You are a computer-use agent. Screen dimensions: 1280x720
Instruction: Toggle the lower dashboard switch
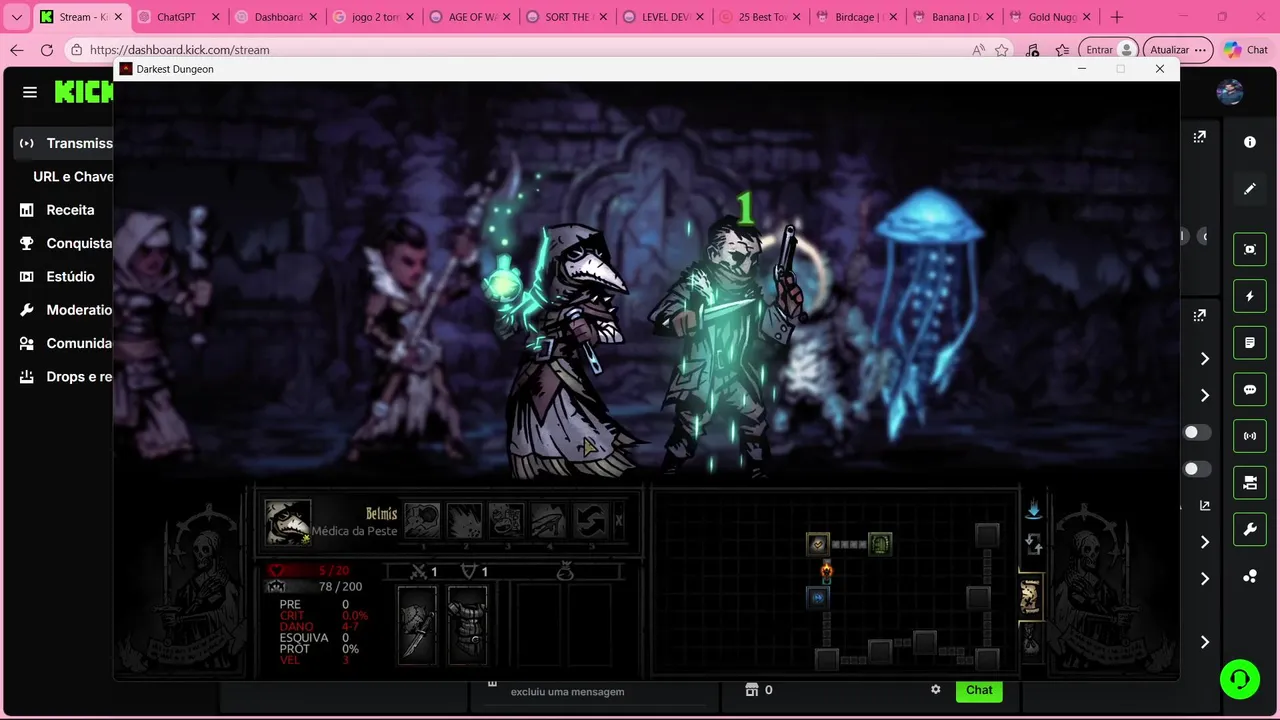(1197, 469)
